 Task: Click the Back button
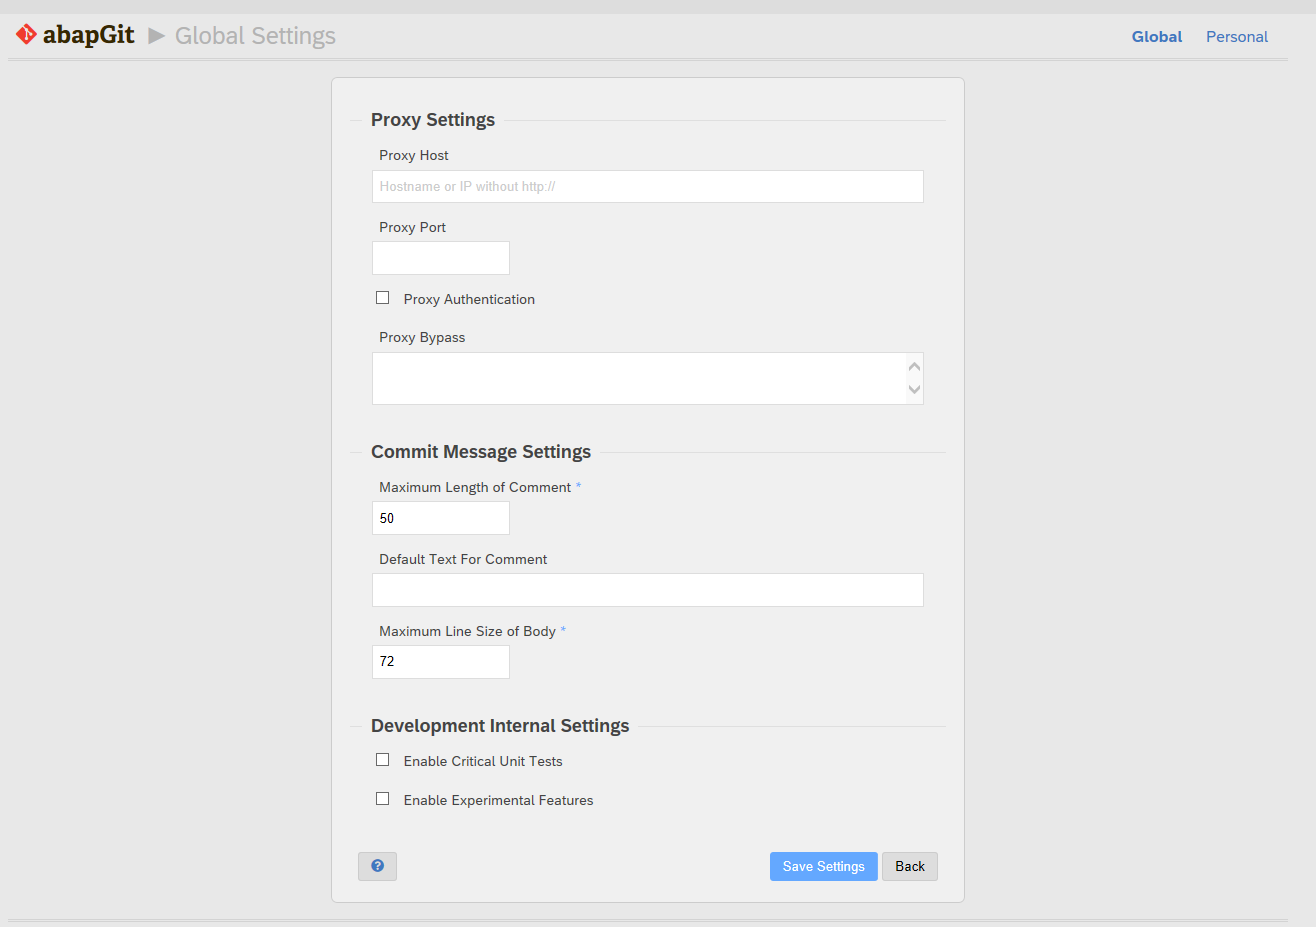(910, 866)
